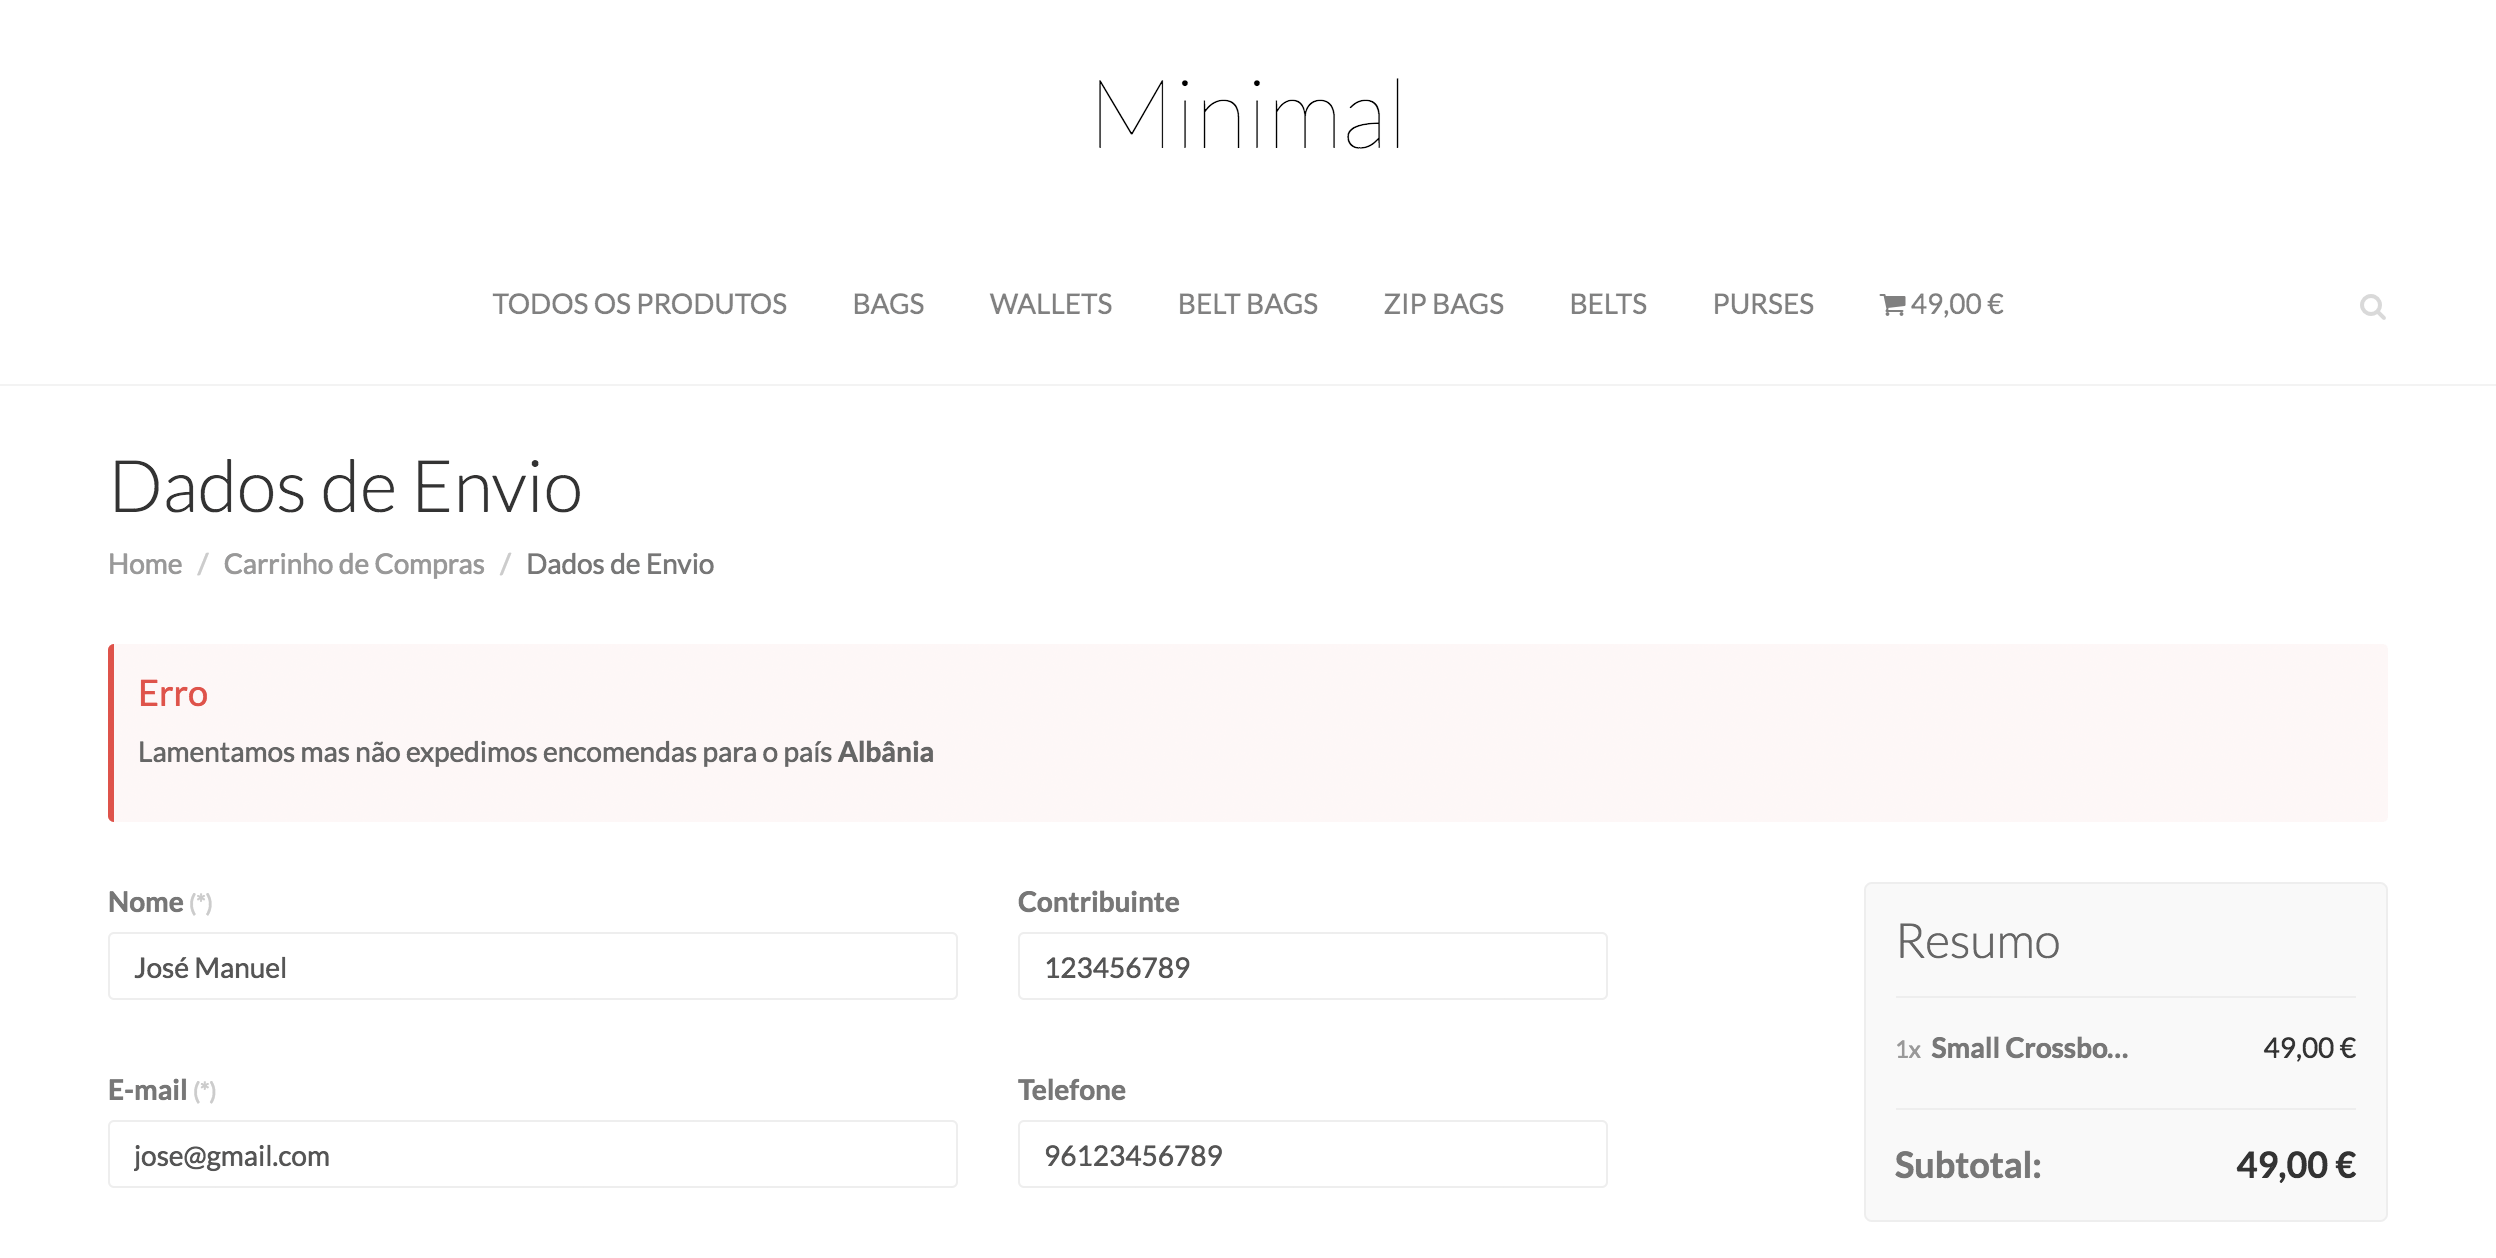Click the Dados de Envio page heading
The image size is (2496, 1258).
(346, 488)
